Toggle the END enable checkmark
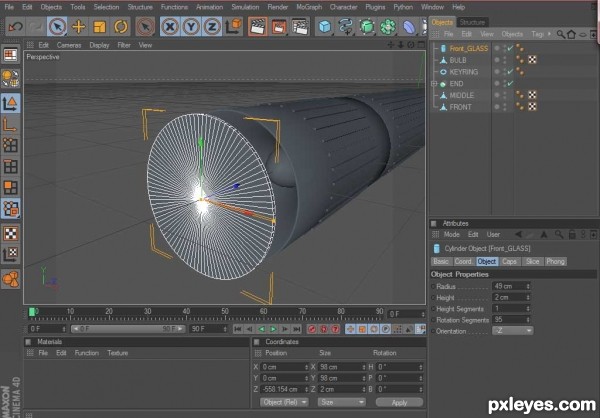Viewport: 600px width, 418px height. [x=510, y=83]
